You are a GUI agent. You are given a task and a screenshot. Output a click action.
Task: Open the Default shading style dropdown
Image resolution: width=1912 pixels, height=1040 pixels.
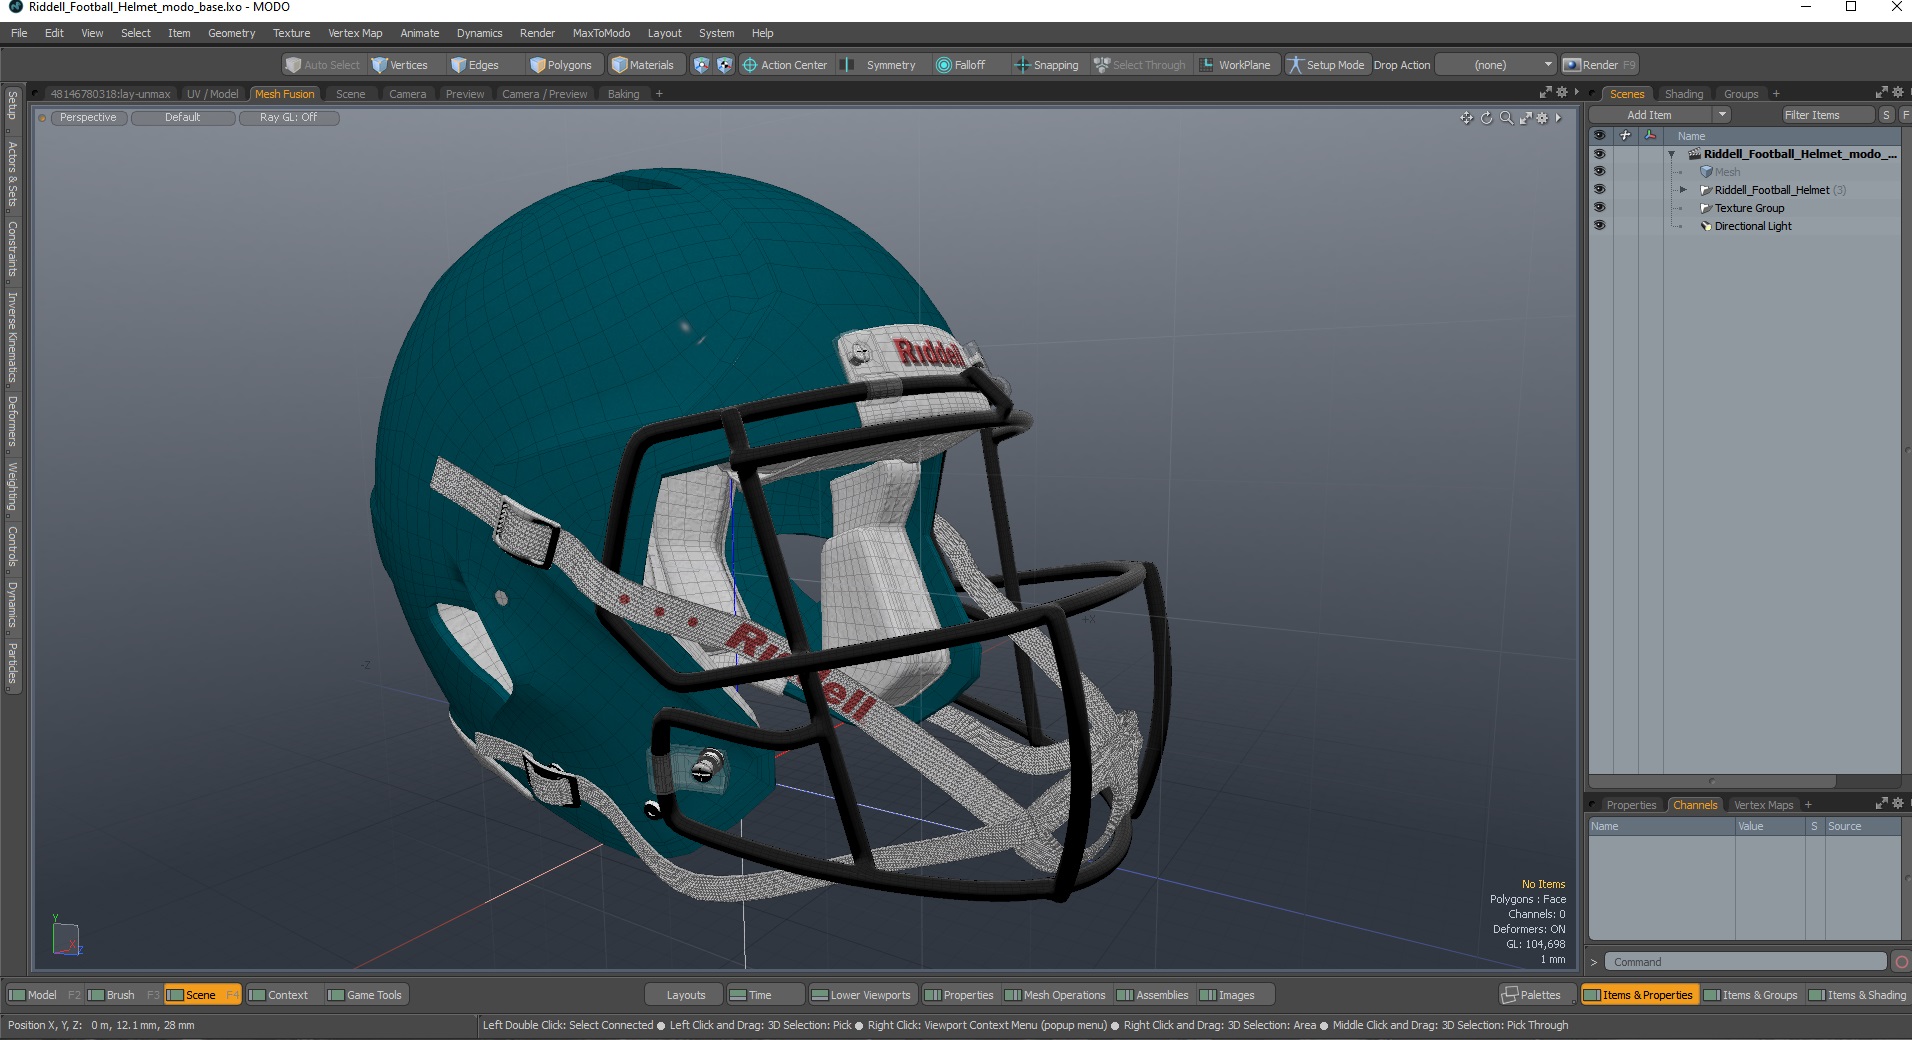pos(183,118)
